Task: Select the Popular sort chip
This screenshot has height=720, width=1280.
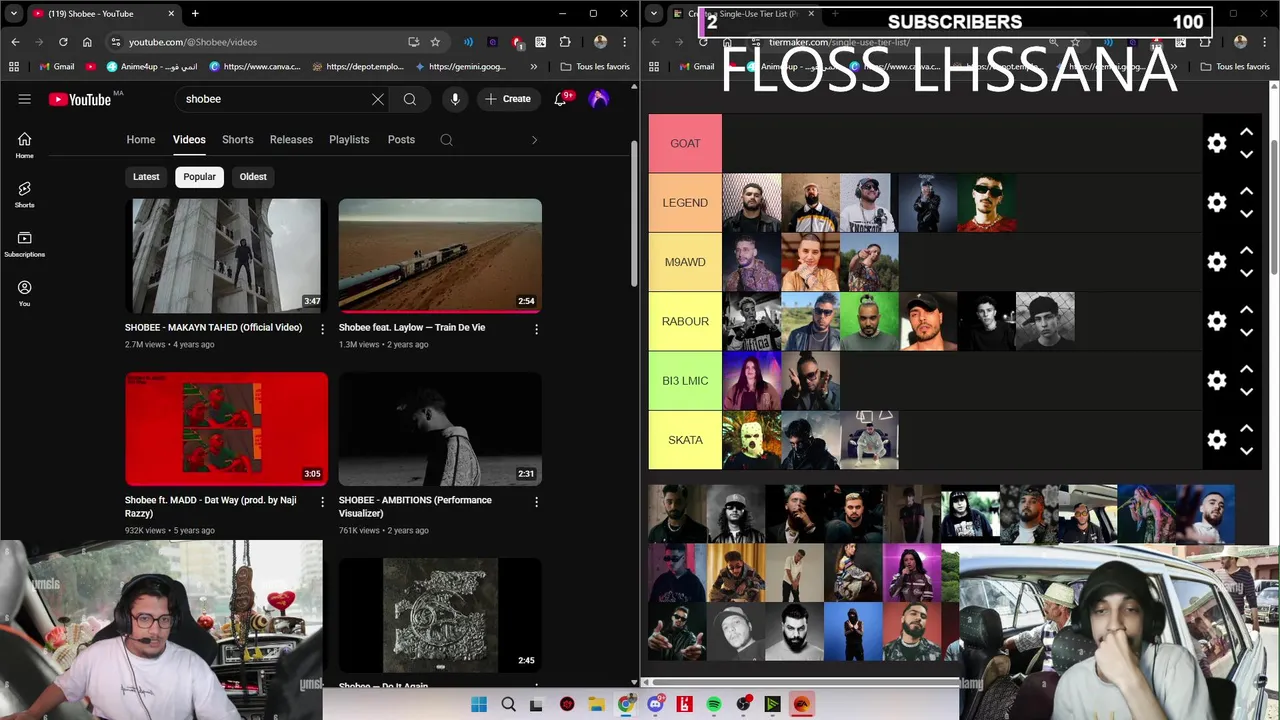Action: point(199,177)
